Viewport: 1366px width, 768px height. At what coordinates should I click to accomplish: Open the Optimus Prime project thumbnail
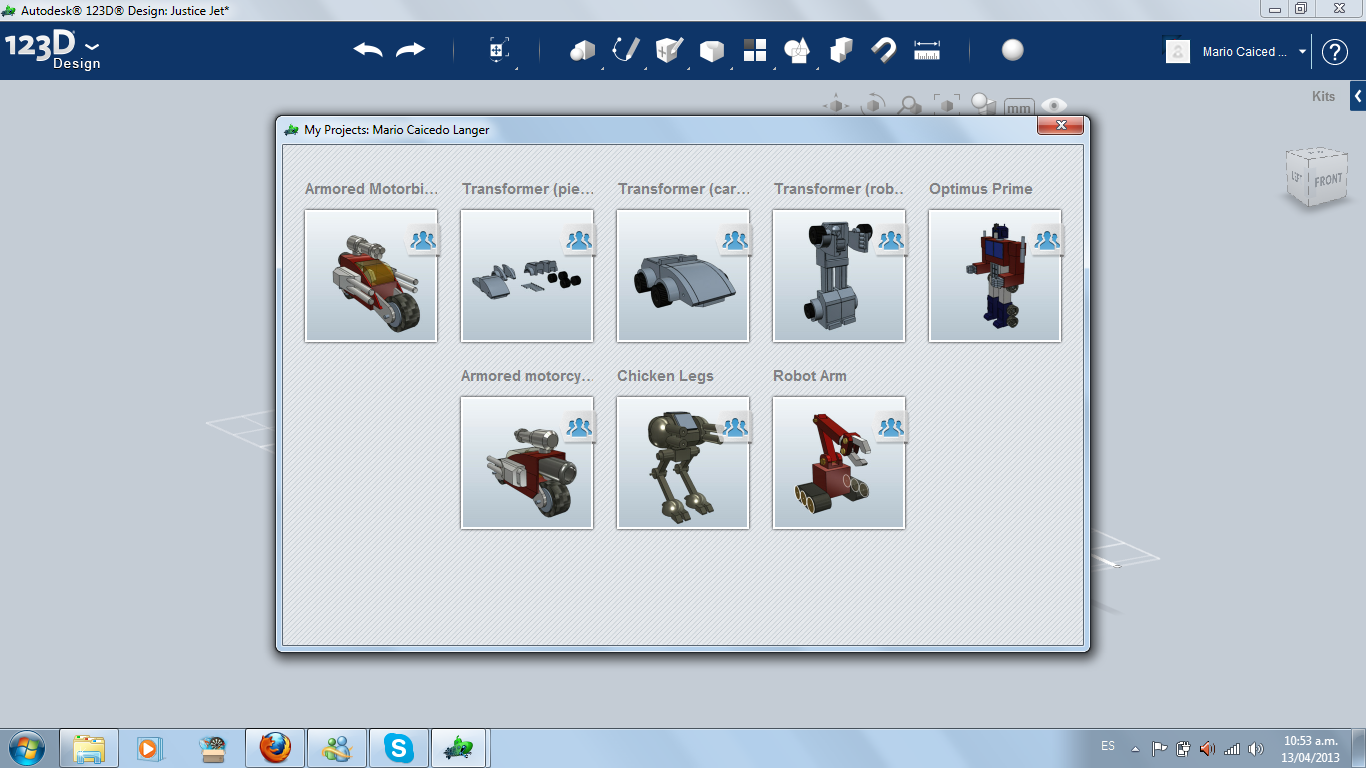coord(995,276)
